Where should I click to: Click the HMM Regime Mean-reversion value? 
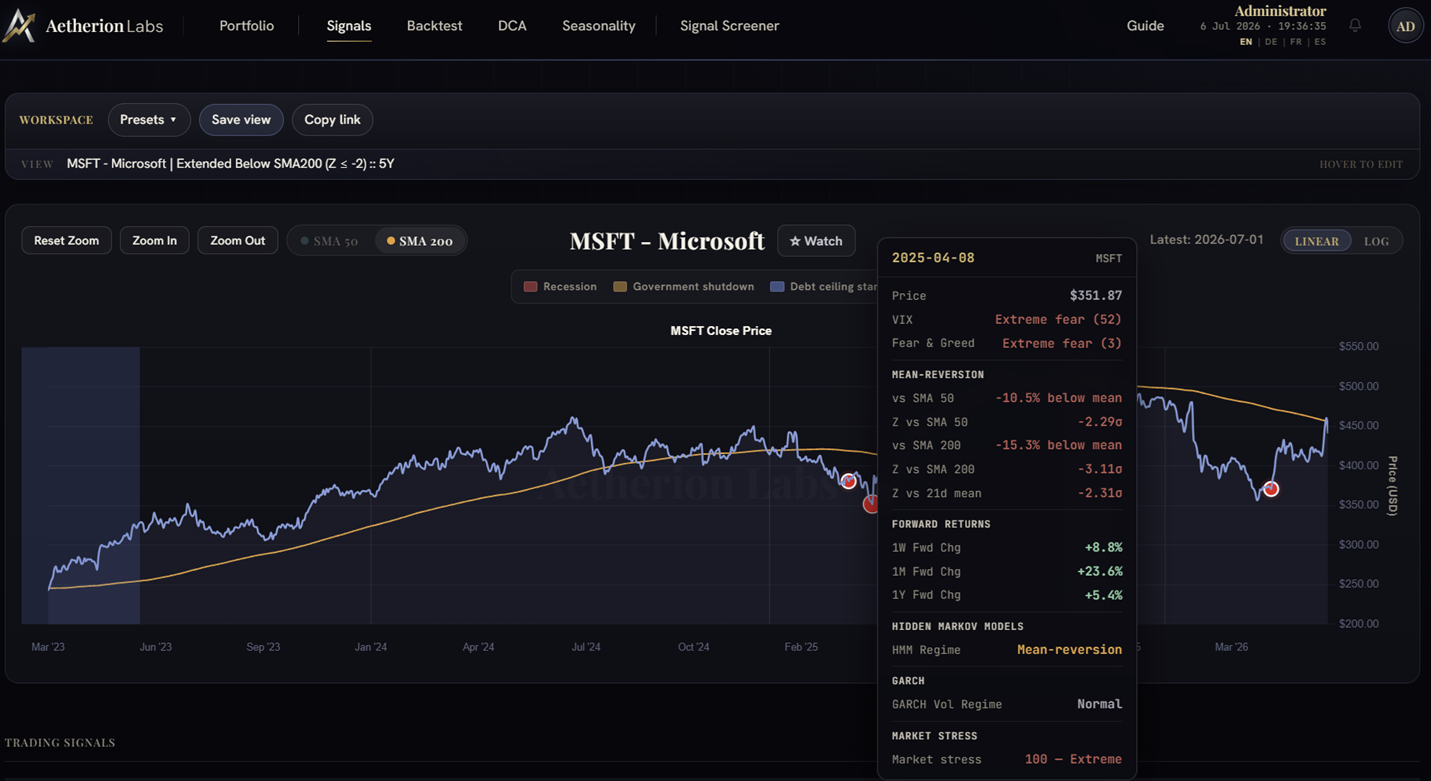point(1069,650)
